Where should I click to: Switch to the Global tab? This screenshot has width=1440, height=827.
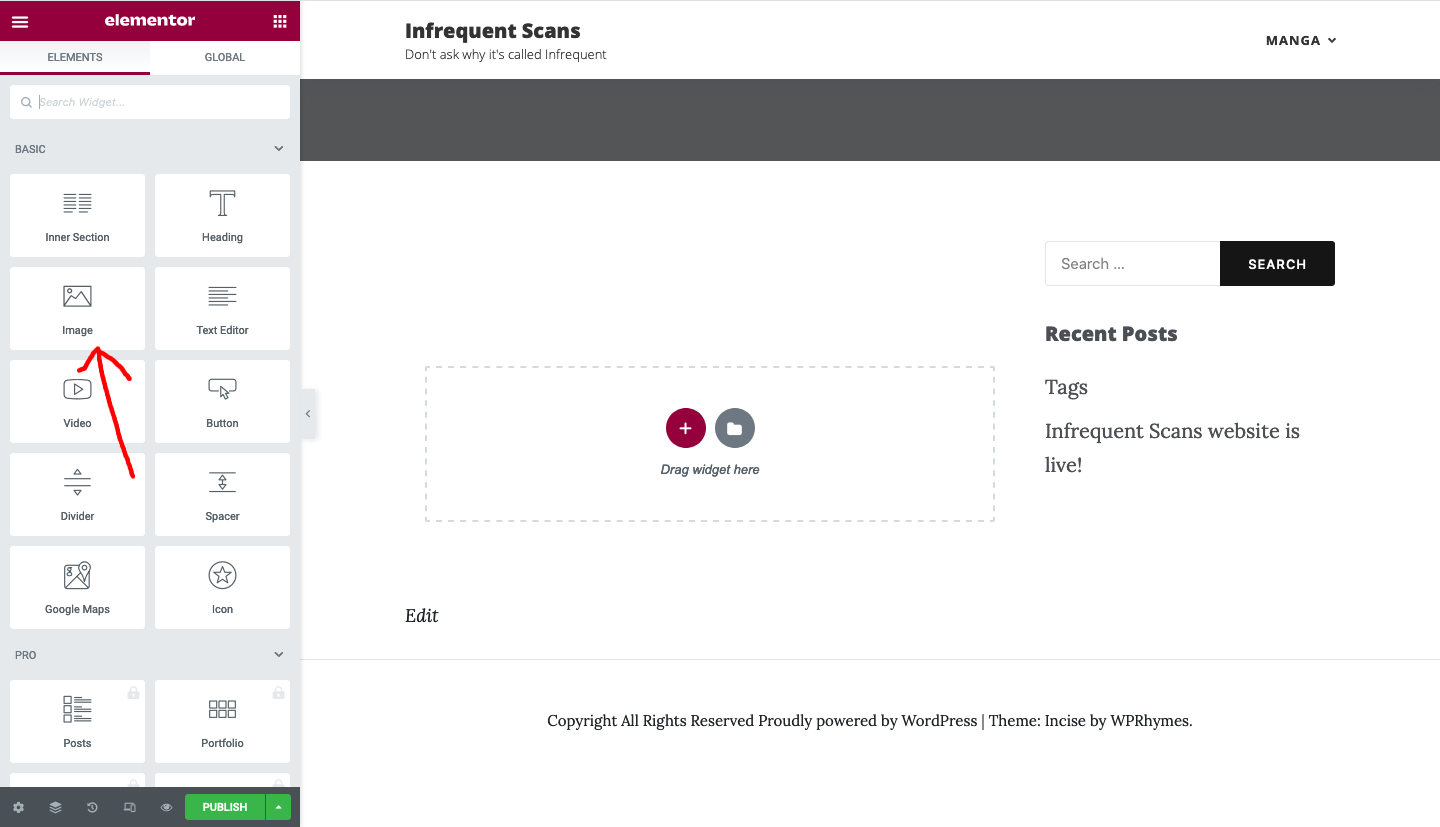[225, 57]
